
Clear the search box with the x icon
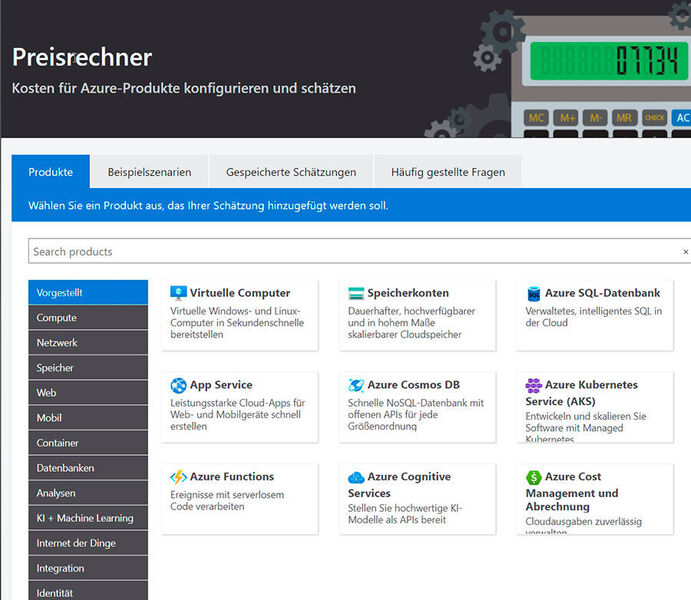click(x=685, y=252)
